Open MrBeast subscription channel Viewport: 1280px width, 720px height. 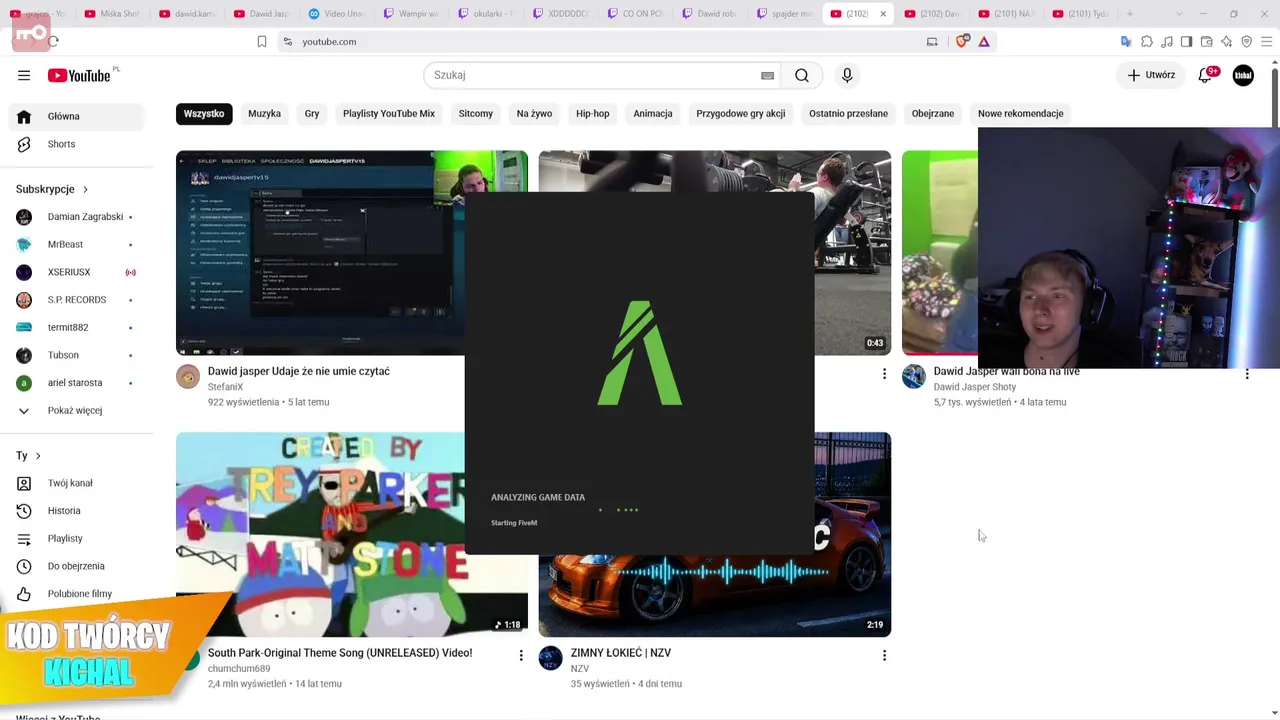(x=76, y=244)
